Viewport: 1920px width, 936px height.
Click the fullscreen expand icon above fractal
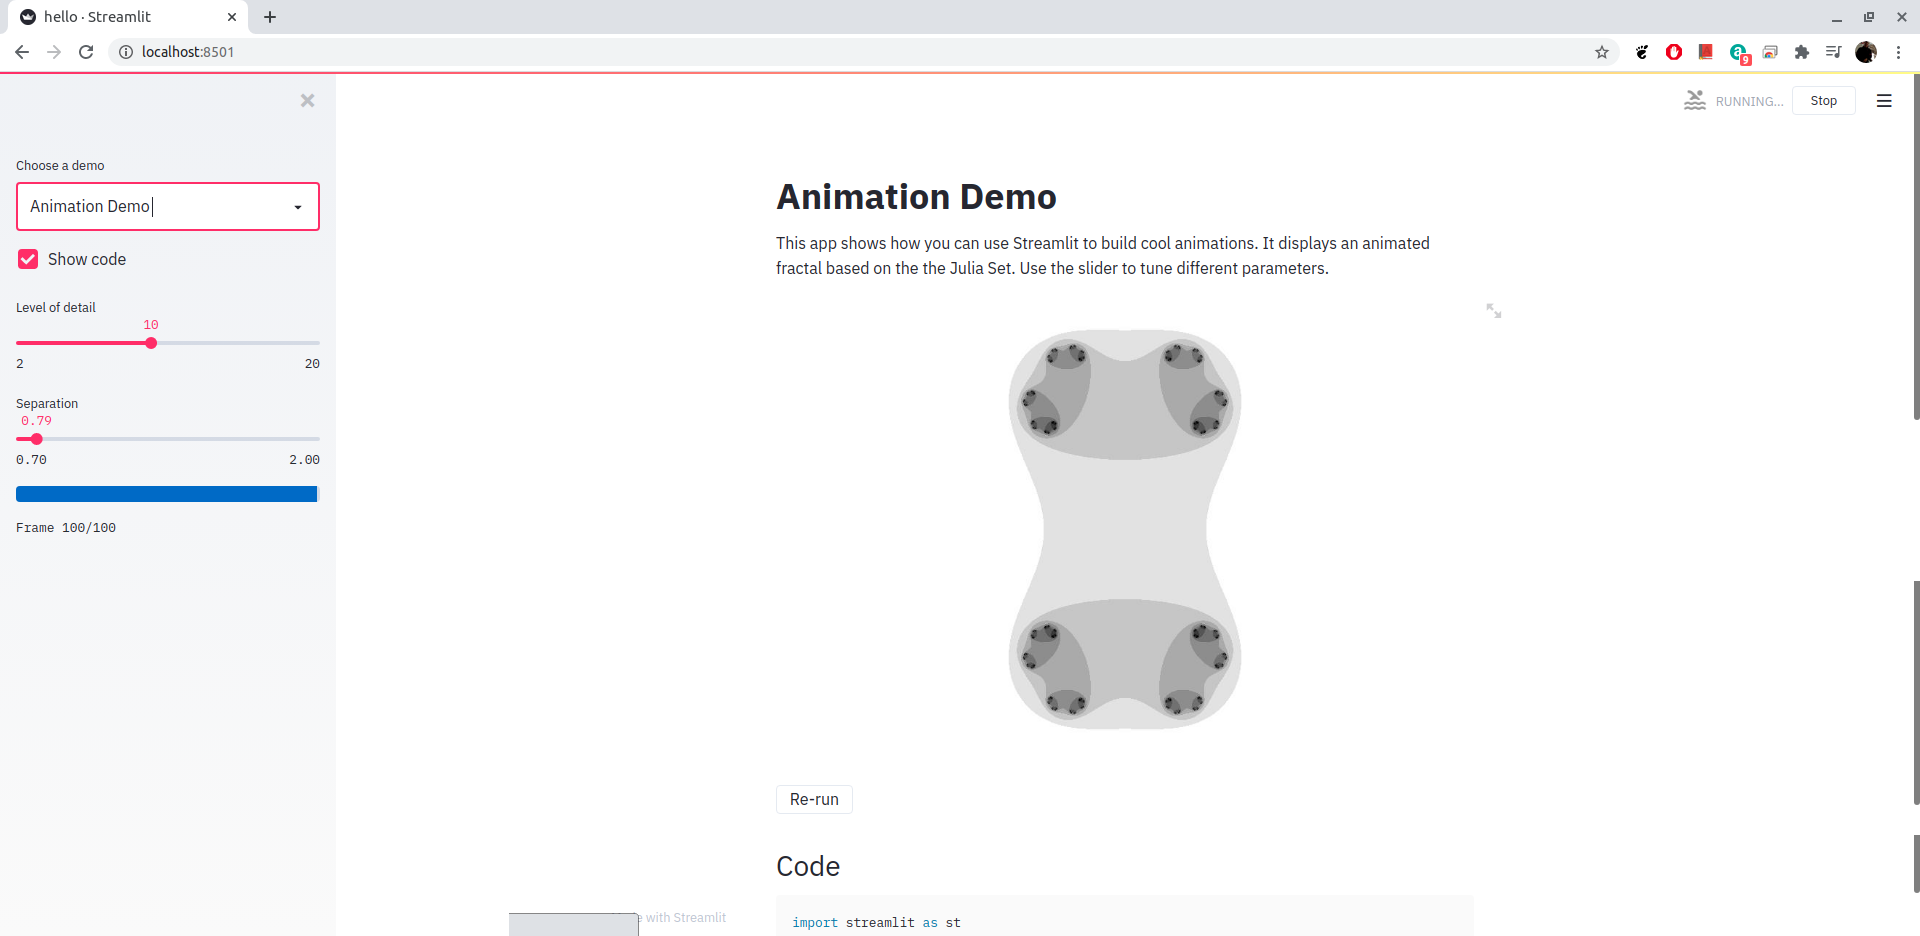(1493, 311)
